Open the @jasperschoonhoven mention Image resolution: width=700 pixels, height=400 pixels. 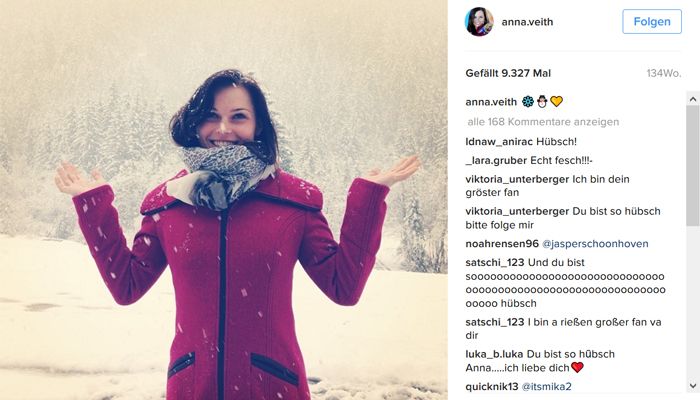[x=595, y=244]
